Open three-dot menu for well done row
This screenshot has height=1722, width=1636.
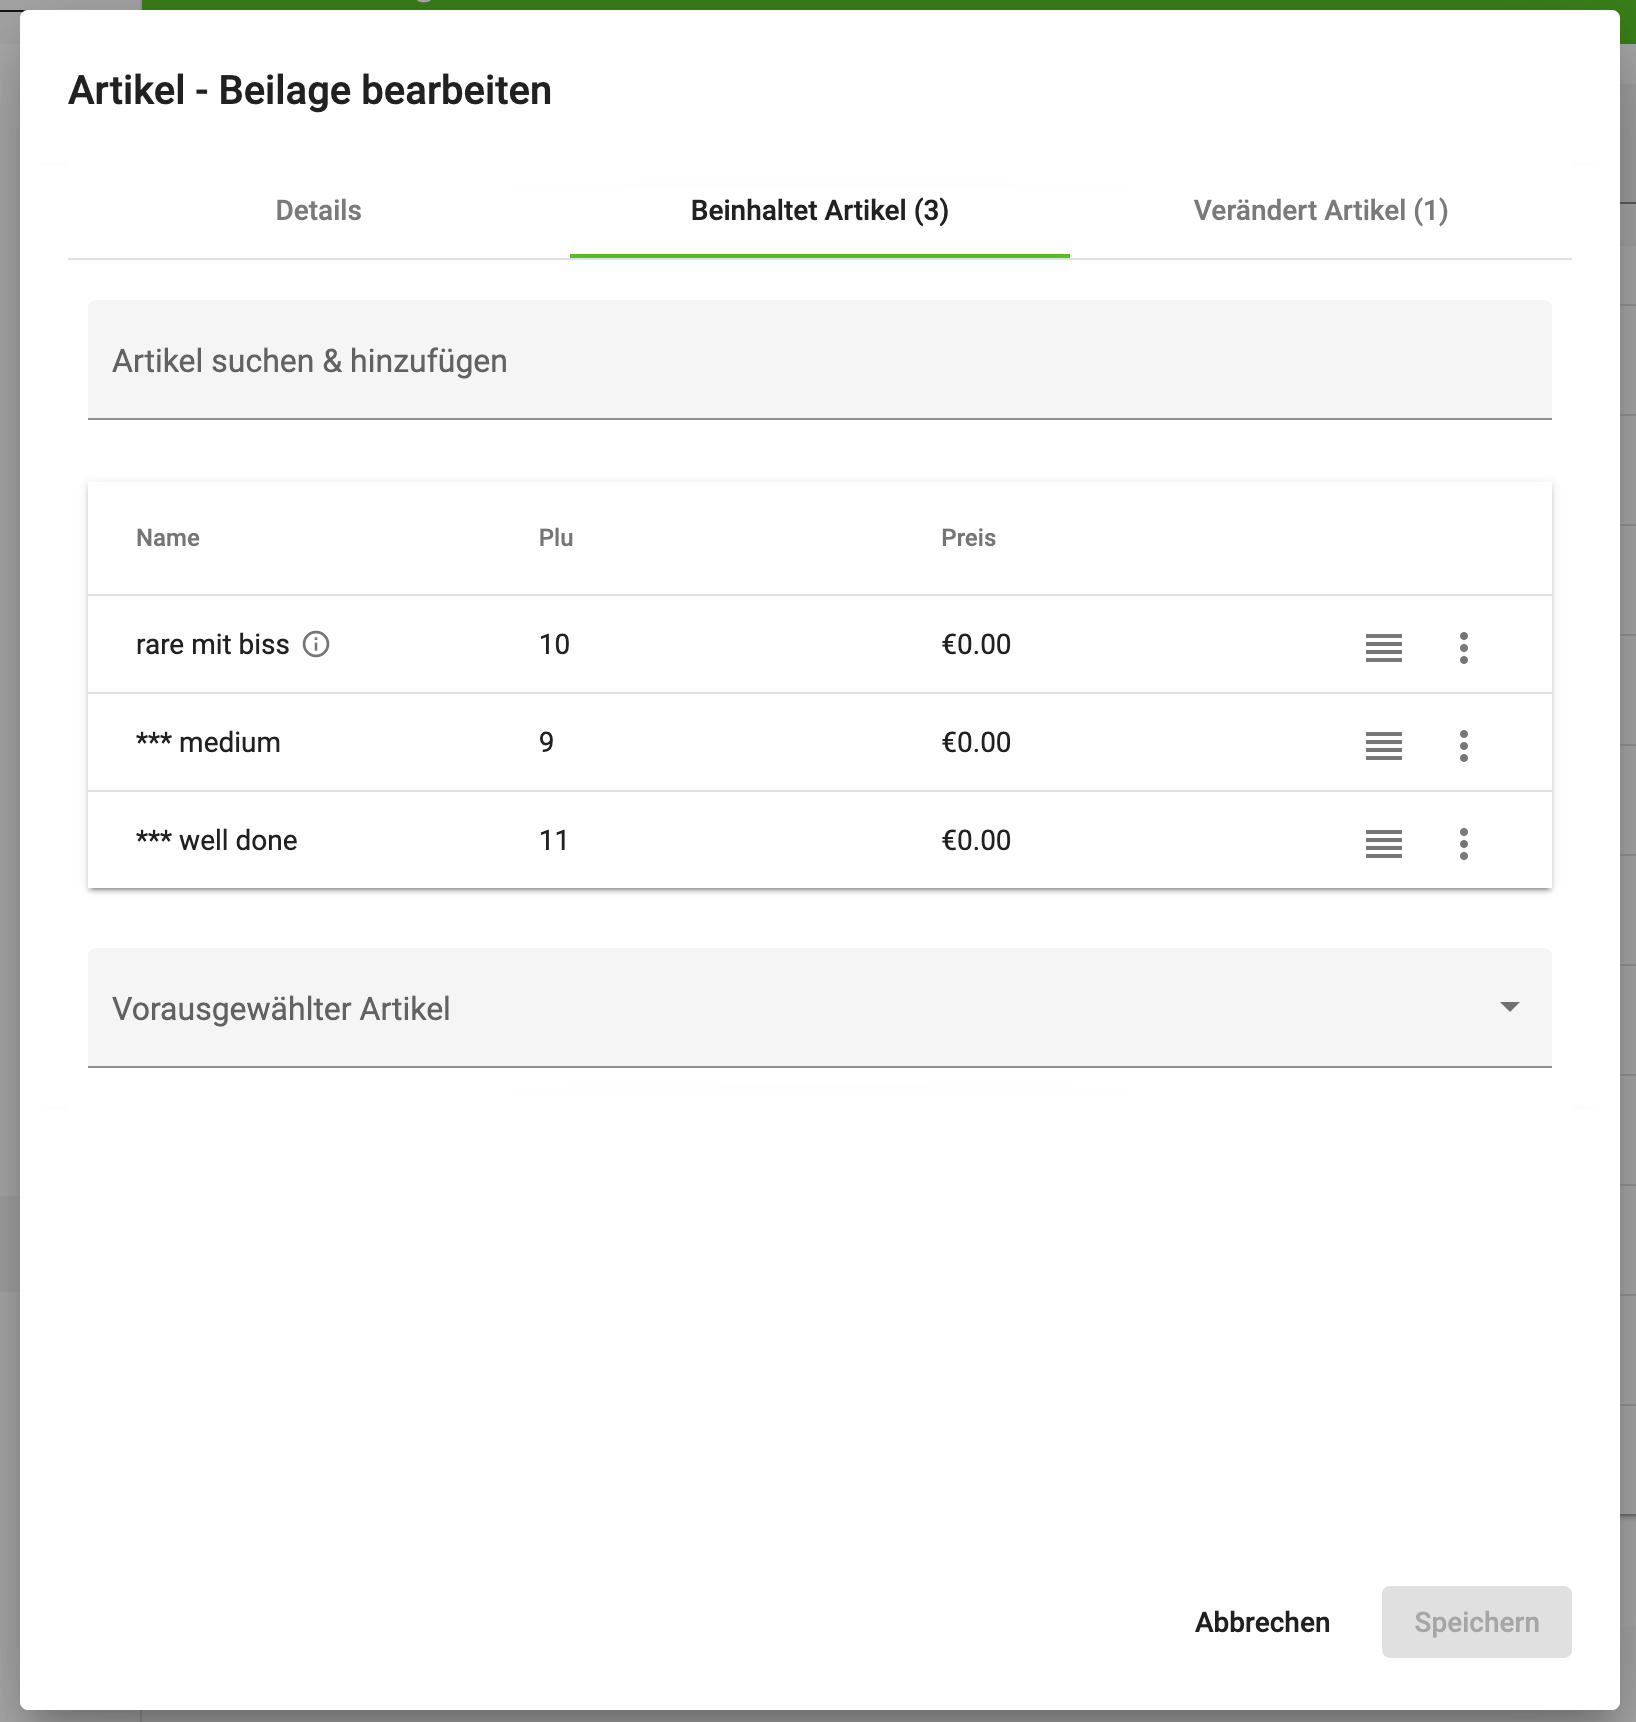(x=1463, y=844)
